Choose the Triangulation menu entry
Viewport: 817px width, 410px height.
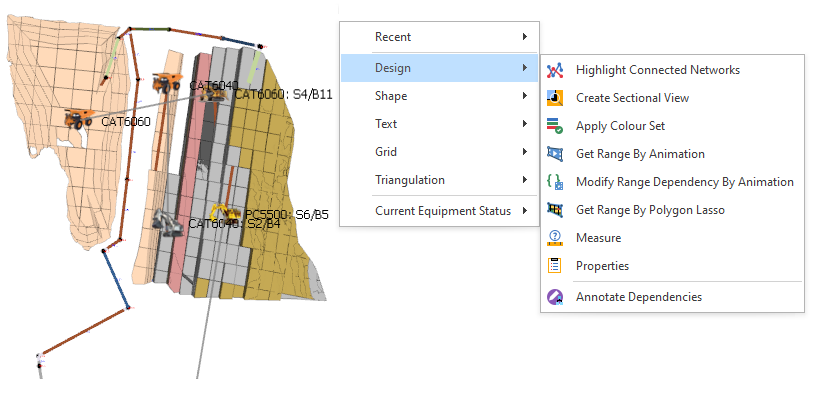(409, 180)
